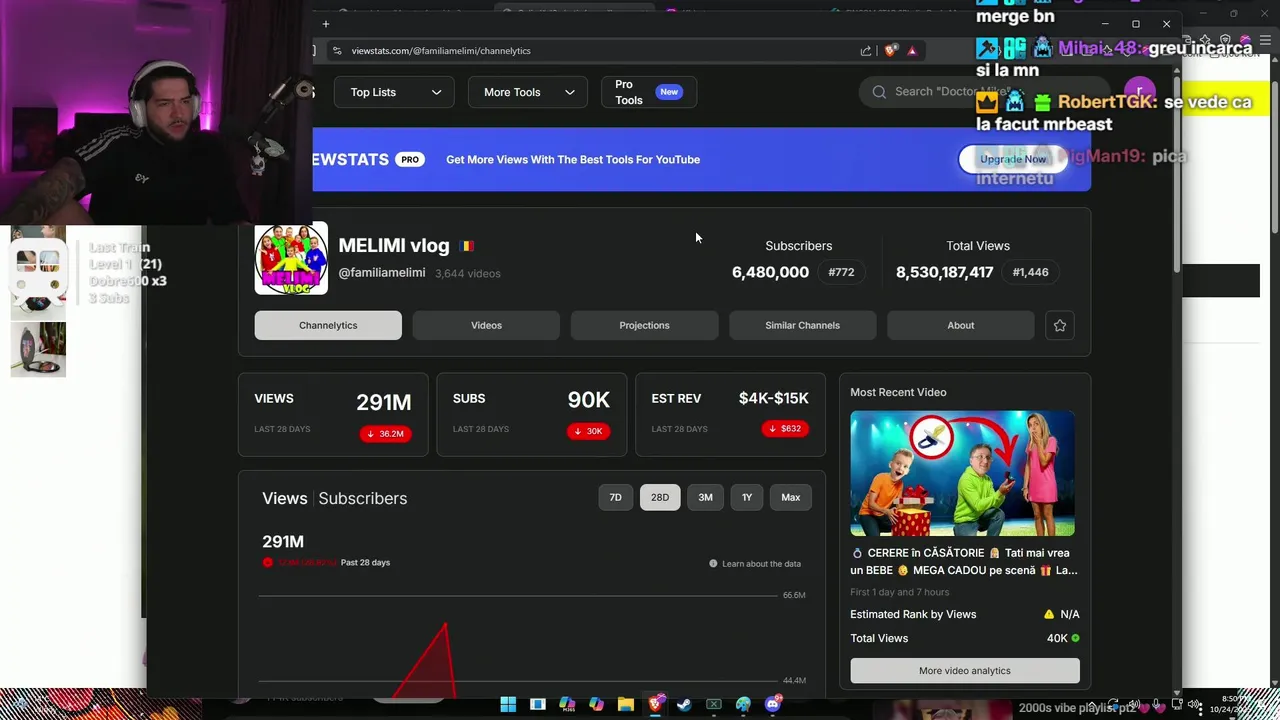The height and width of the screenshot is (720, 1280).
Task: Expand the More Tools dropdown
Action: coord(528,92)
